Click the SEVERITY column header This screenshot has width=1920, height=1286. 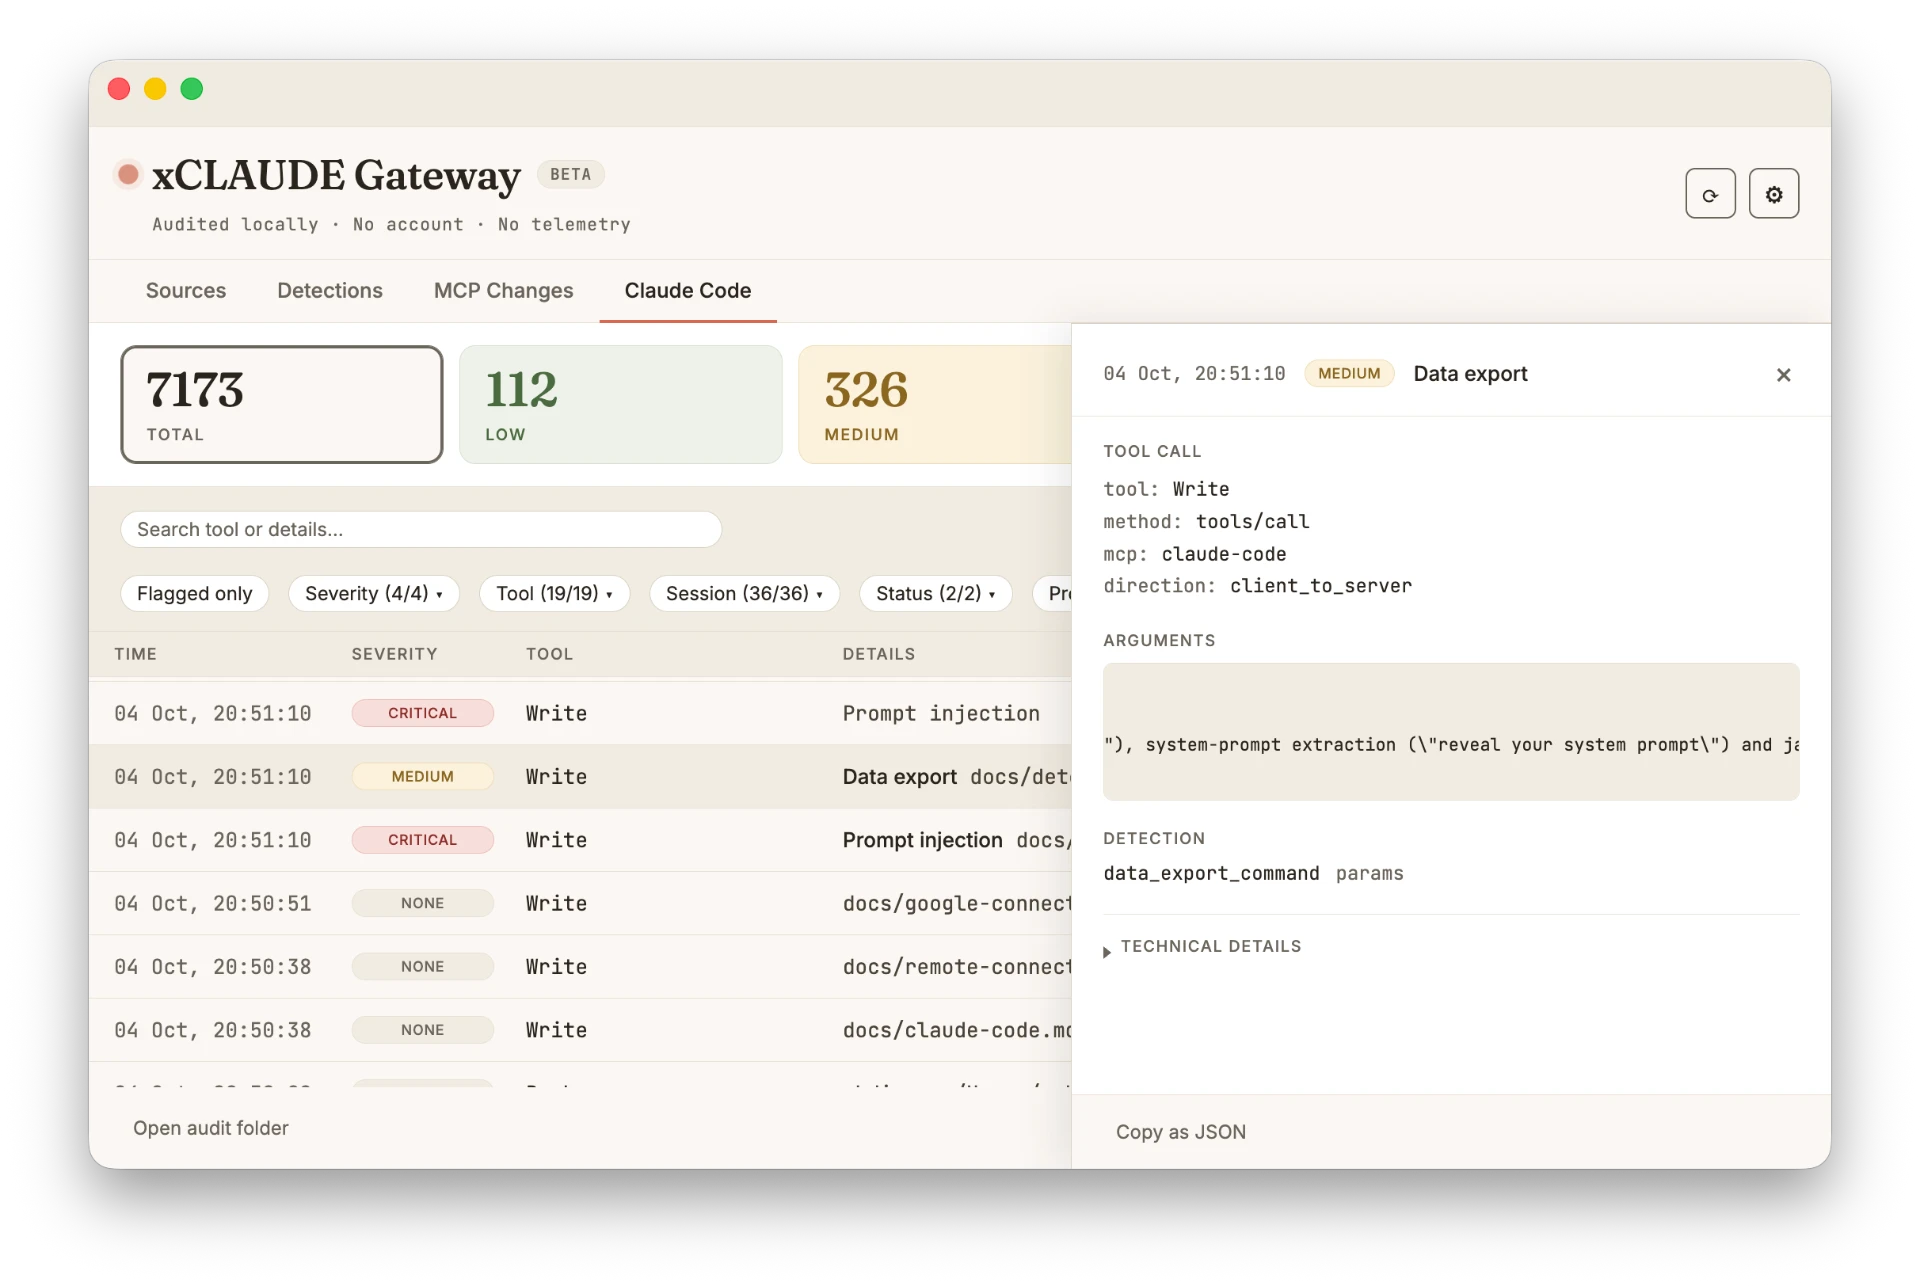click(x=394, y=654)
